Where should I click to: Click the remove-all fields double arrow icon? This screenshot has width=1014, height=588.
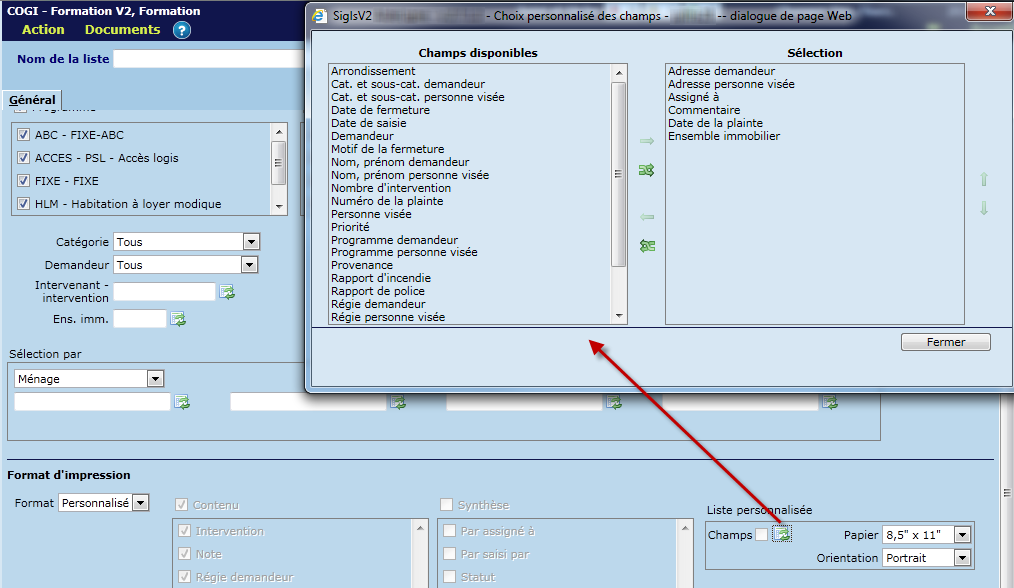pyautogui.click(x=646, y=246)
